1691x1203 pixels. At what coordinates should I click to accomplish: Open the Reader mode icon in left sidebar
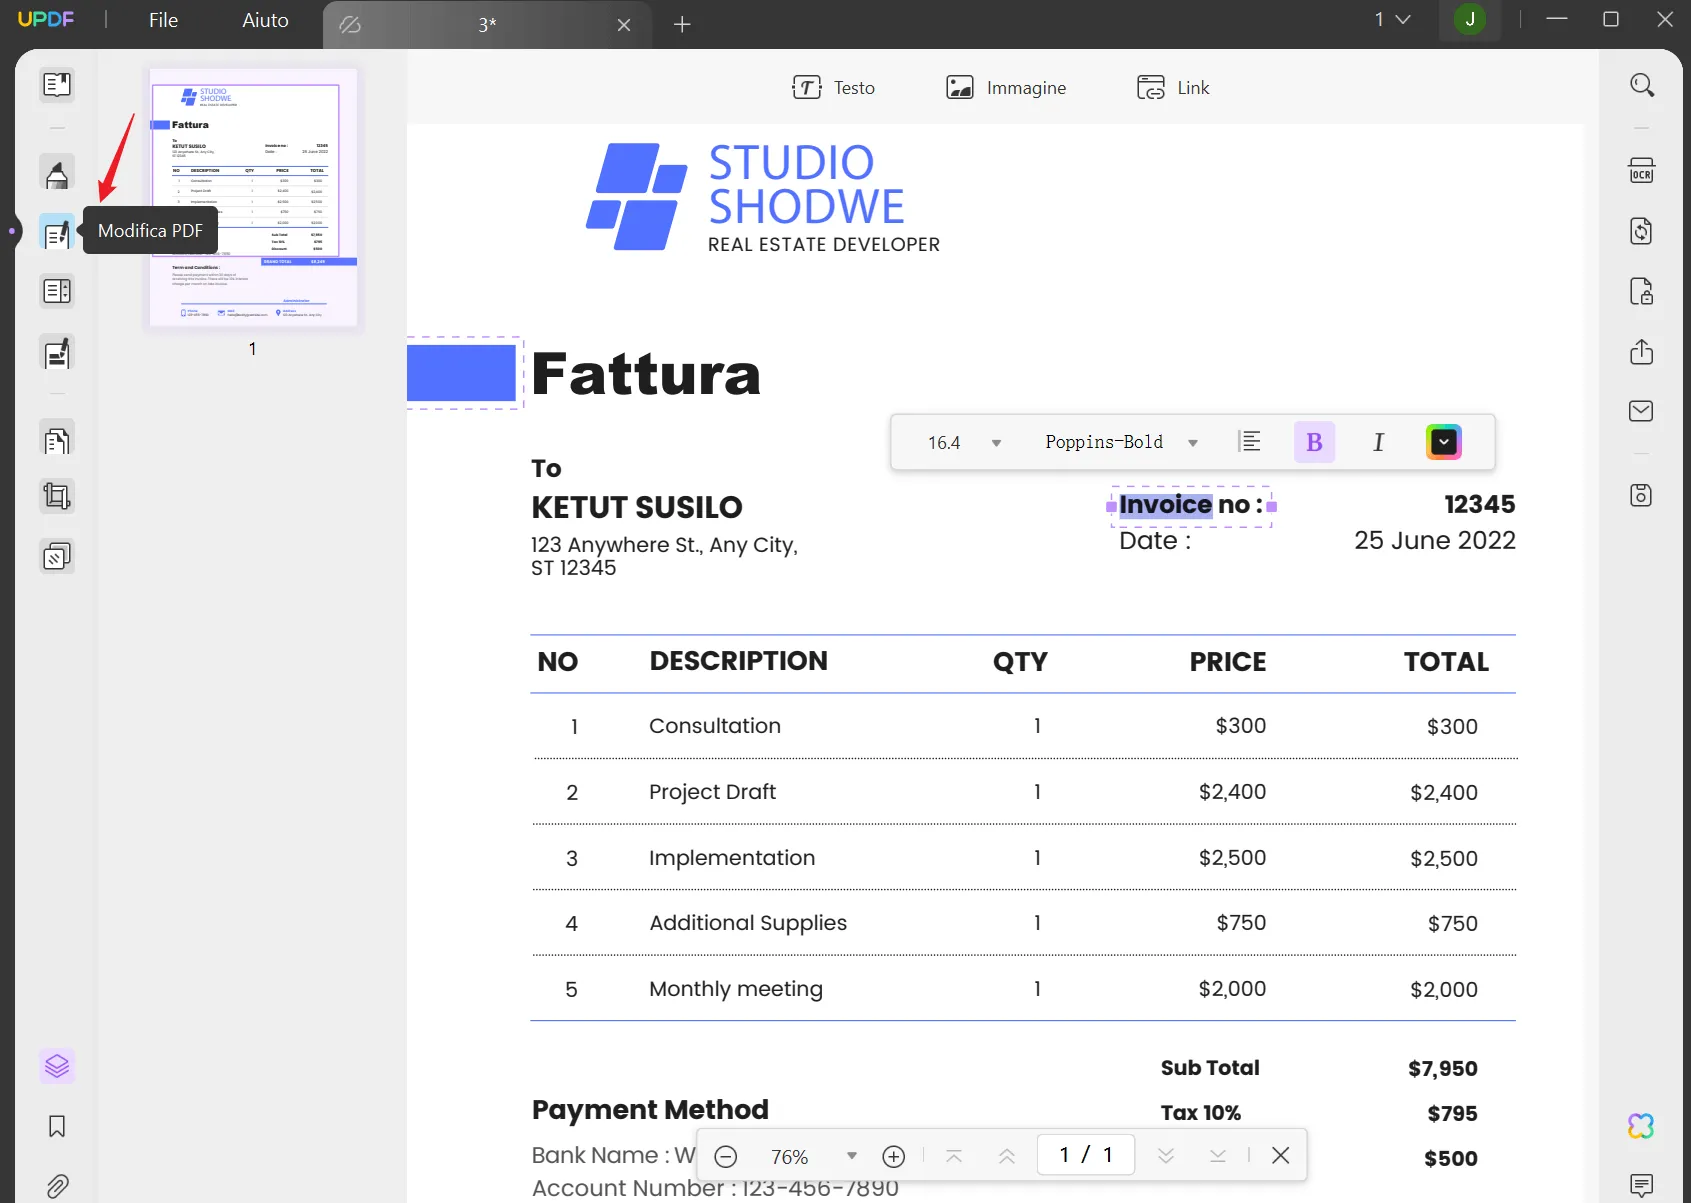[57, 85]
